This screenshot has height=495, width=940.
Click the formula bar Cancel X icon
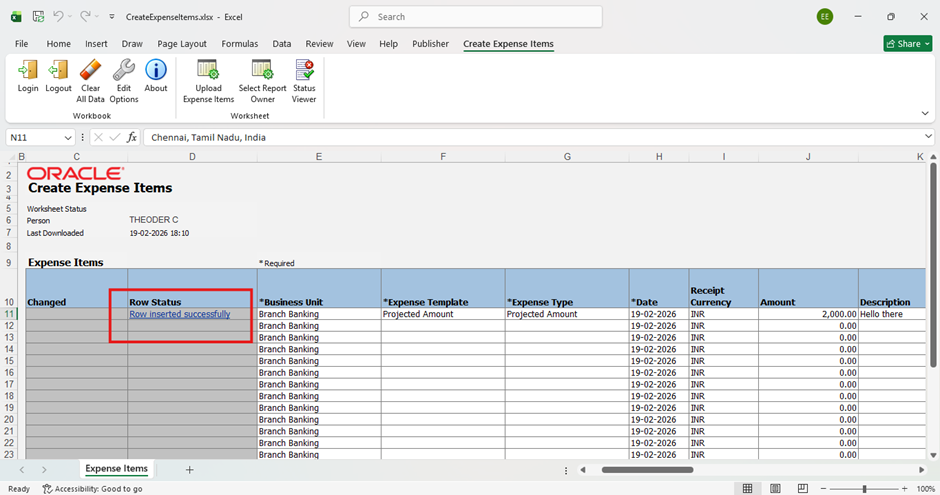click(98, 137)
